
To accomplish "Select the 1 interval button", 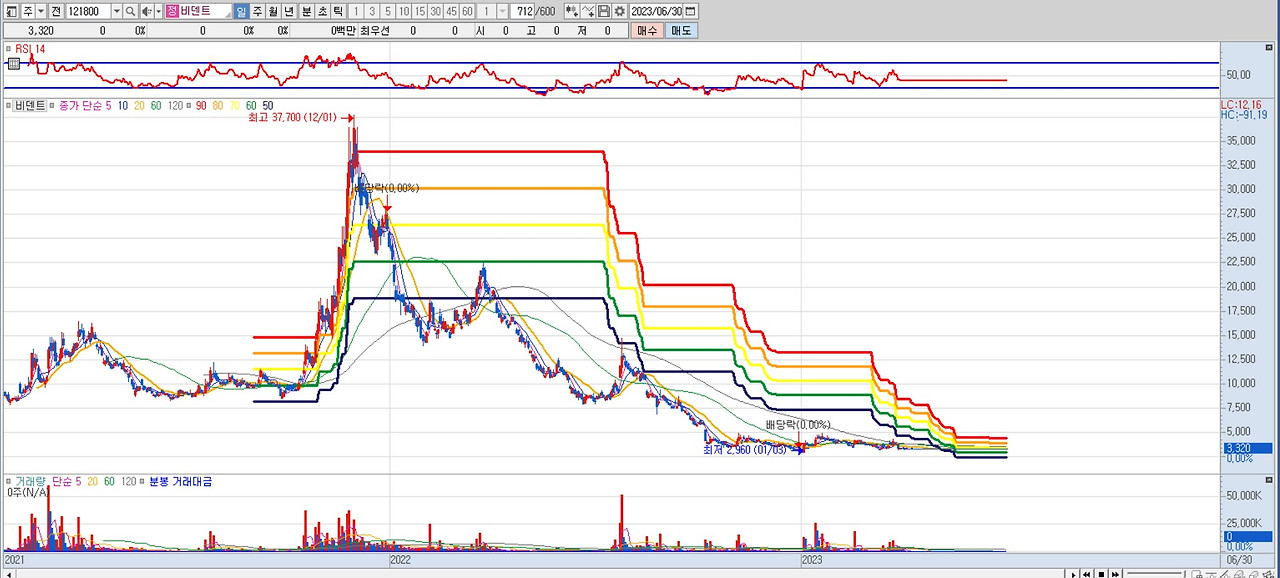I will pyautogui.click(x=356, y=11).
